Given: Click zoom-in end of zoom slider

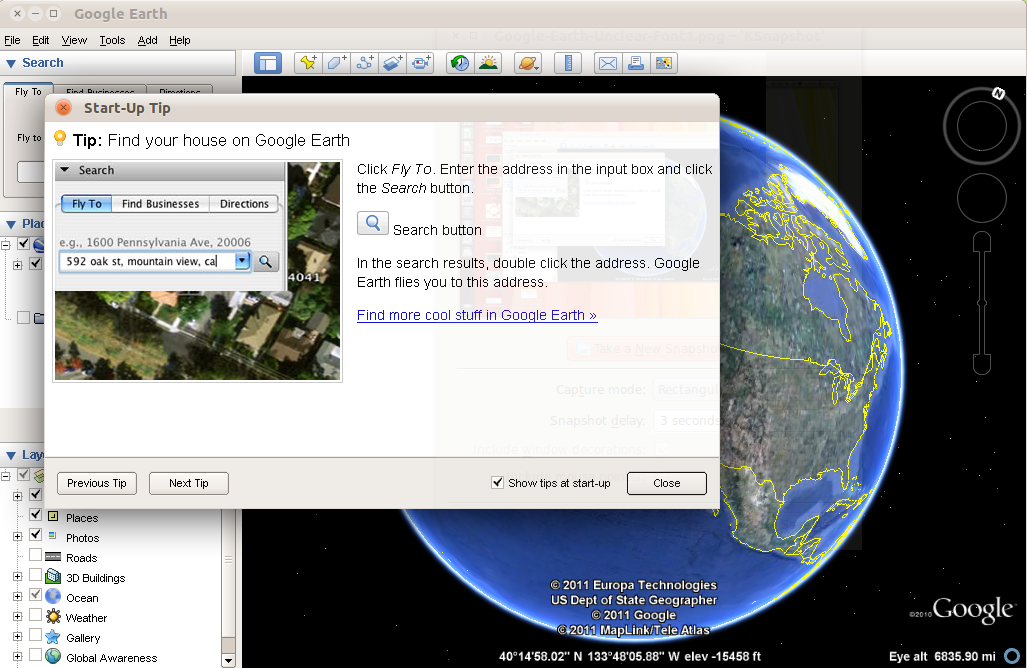Looking at the screenshot, I should coord(982,243).
